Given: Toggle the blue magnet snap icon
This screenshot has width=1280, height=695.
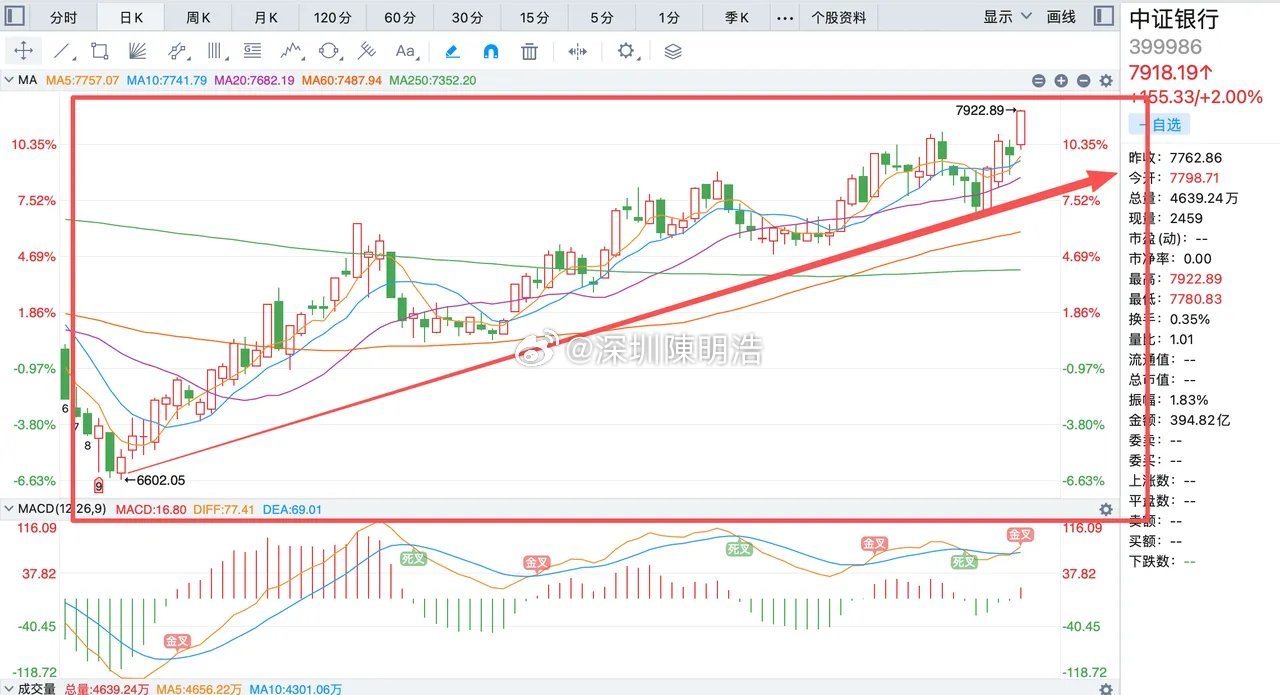Looking at the screenshot, I should (x=491, y=51).
